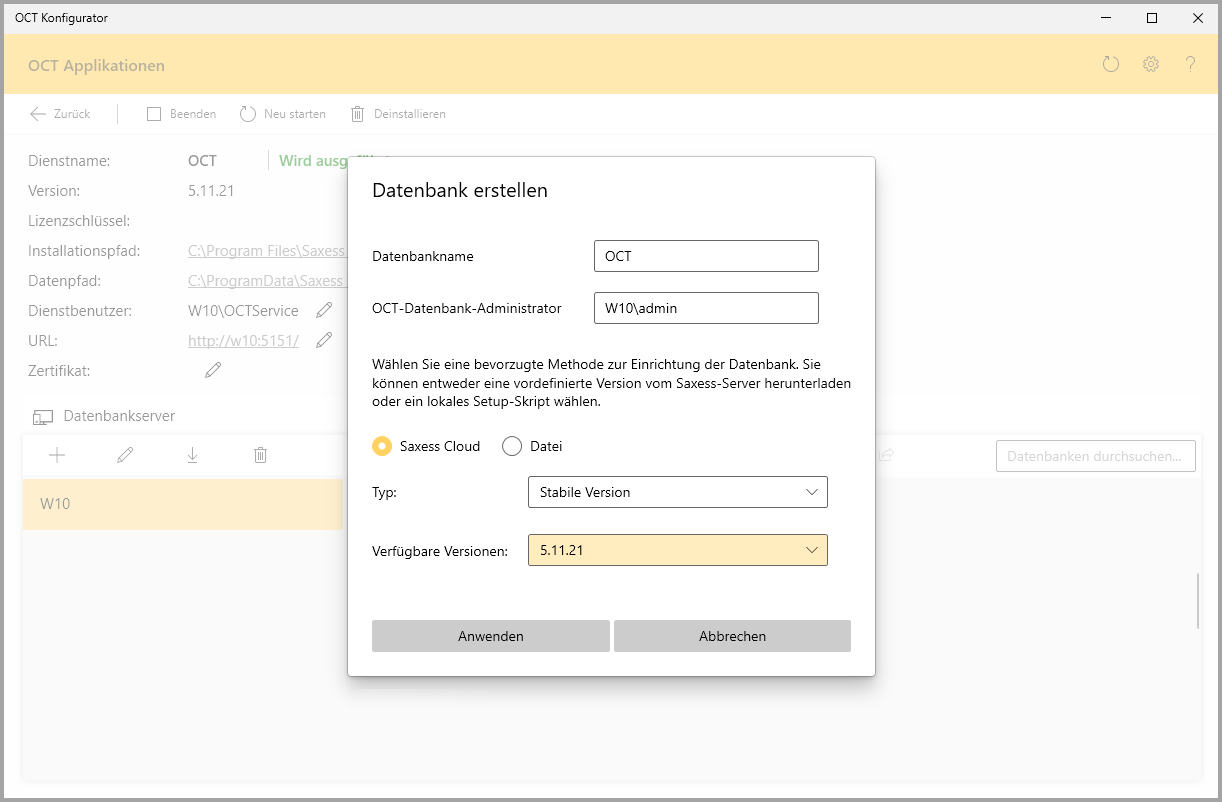Click the add database server plus icon

(x=57, y=455)
